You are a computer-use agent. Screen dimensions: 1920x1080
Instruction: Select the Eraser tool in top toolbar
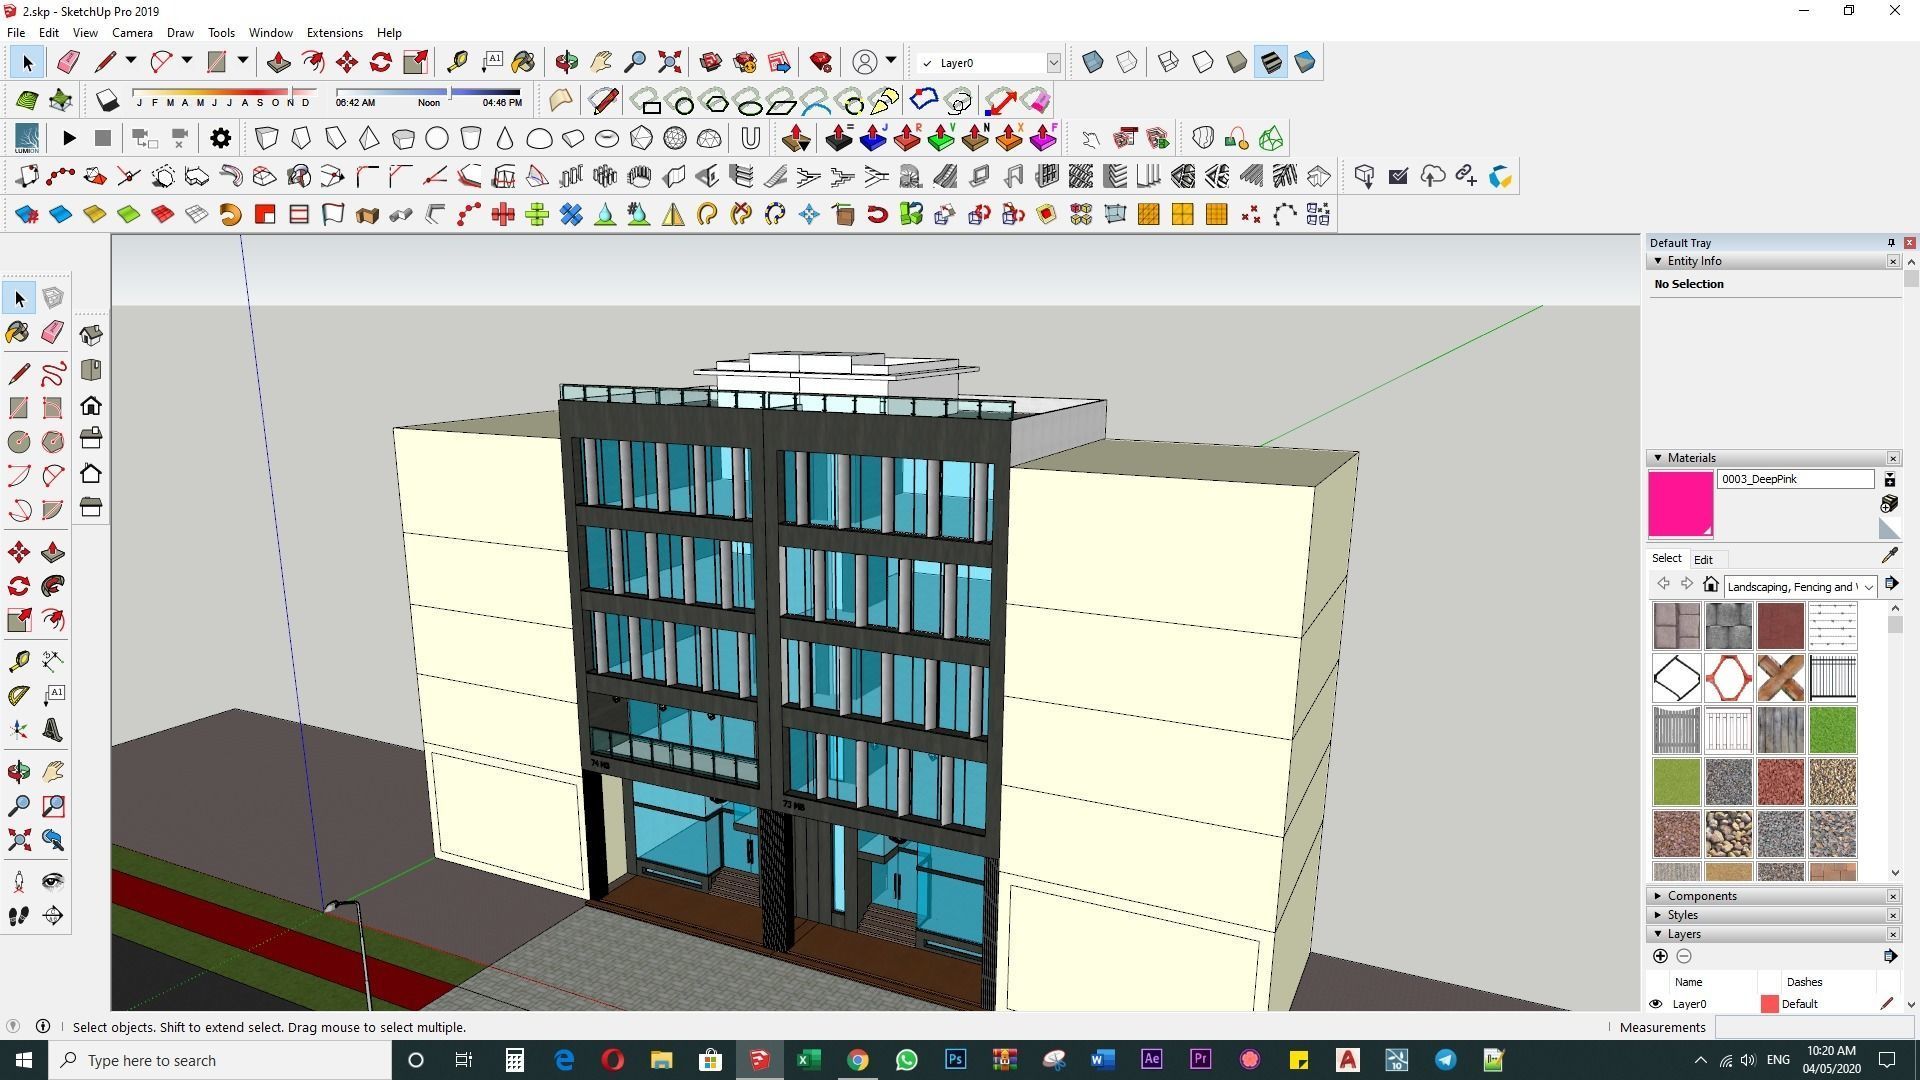(x=68, y=63)
